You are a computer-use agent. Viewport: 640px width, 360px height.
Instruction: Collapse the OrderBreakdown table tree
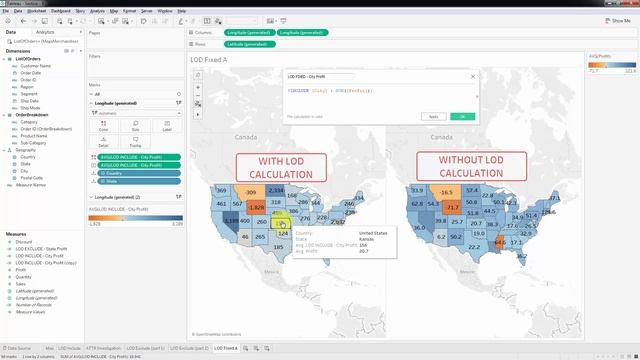(x=4, y=115)
